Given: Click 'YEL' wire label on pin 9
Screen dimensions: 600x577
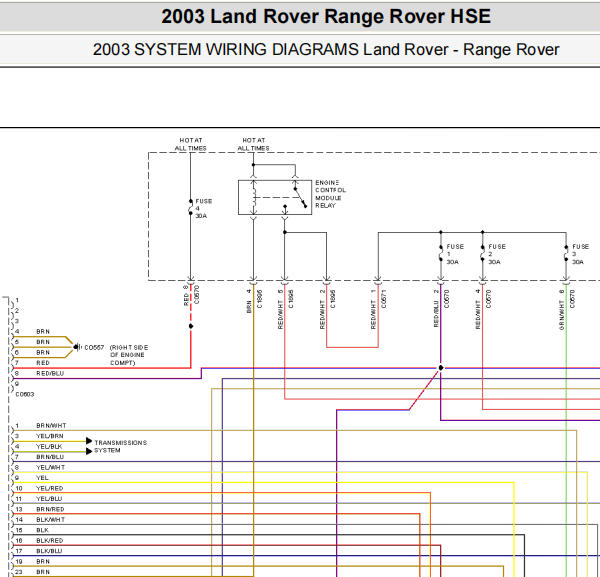Looking at the screenshot, I should (x=42, y=478).
